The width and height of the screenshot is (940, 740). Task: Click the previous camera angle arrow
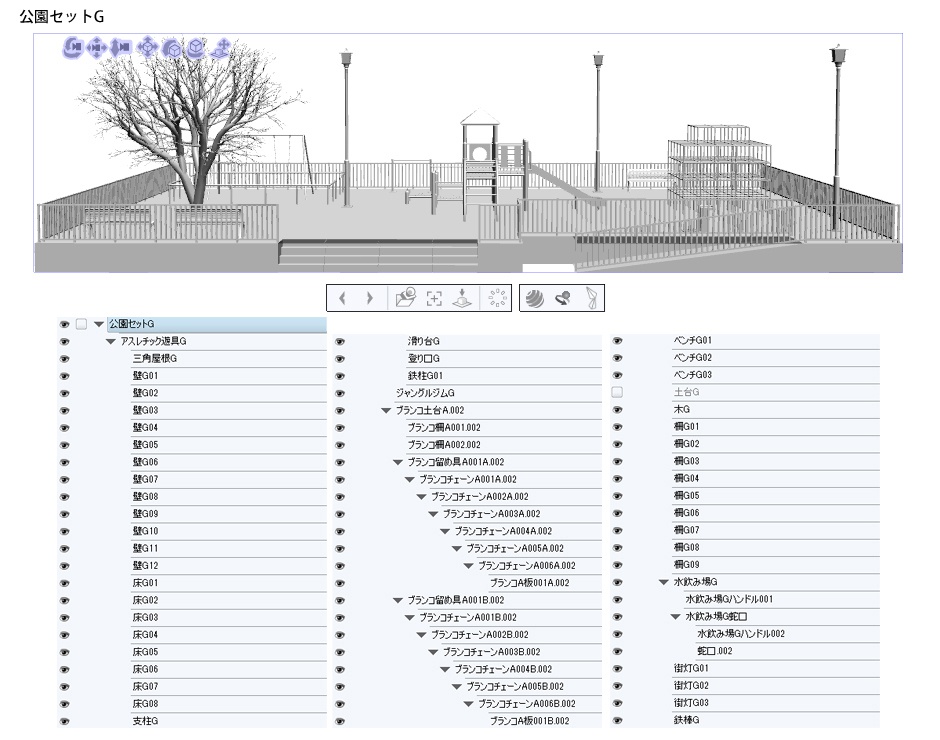pos(344,298)
